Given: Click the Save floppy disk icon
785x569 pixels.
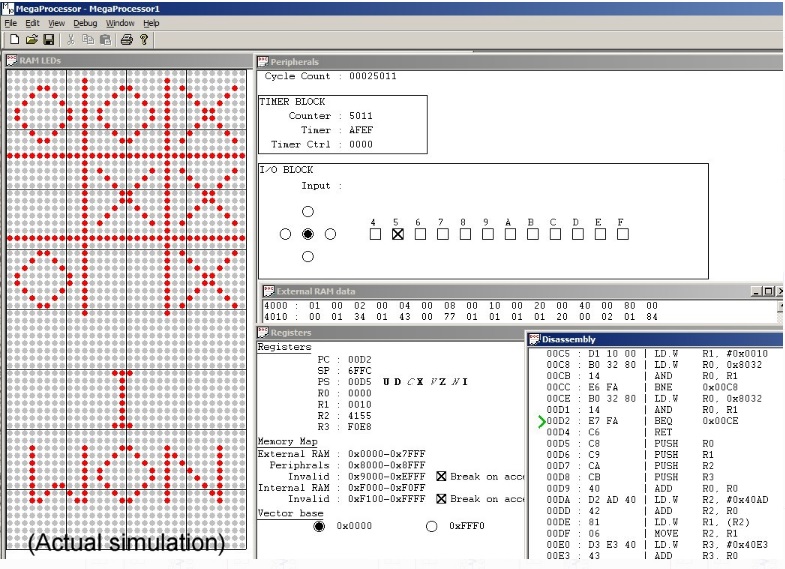Looking at the screenshot, I should (49, 40).
